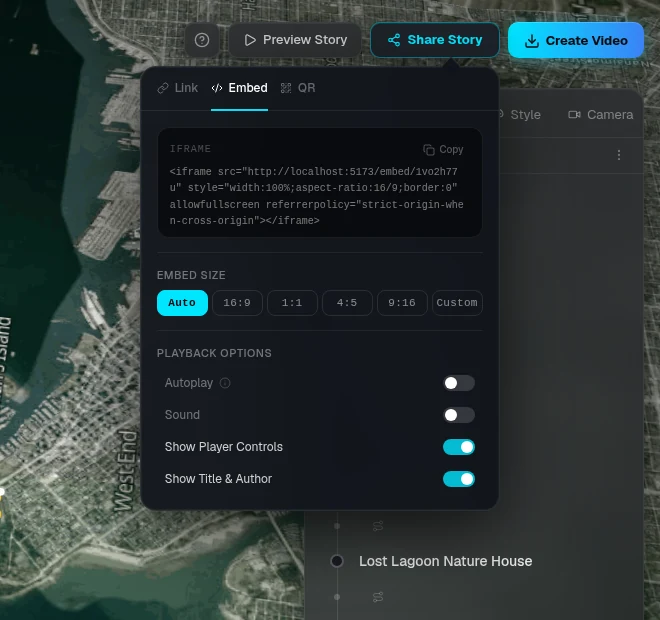Click the route icon above Lost Lagoon Nature House
Image resolution: width=660 pixels, height=620 pixels.
point(378,526)
